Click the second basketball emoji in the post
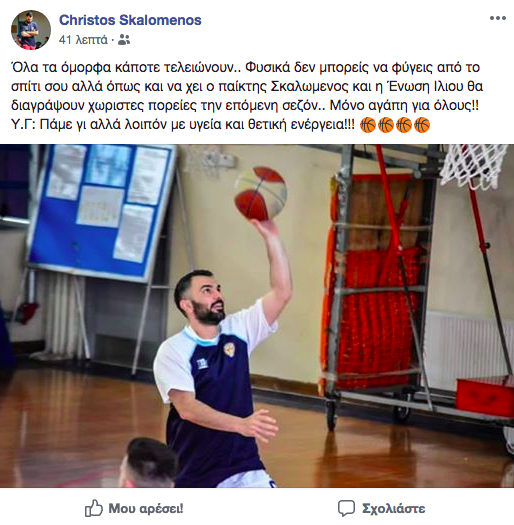This screenshot has width=514, height=525. point(386,125)
